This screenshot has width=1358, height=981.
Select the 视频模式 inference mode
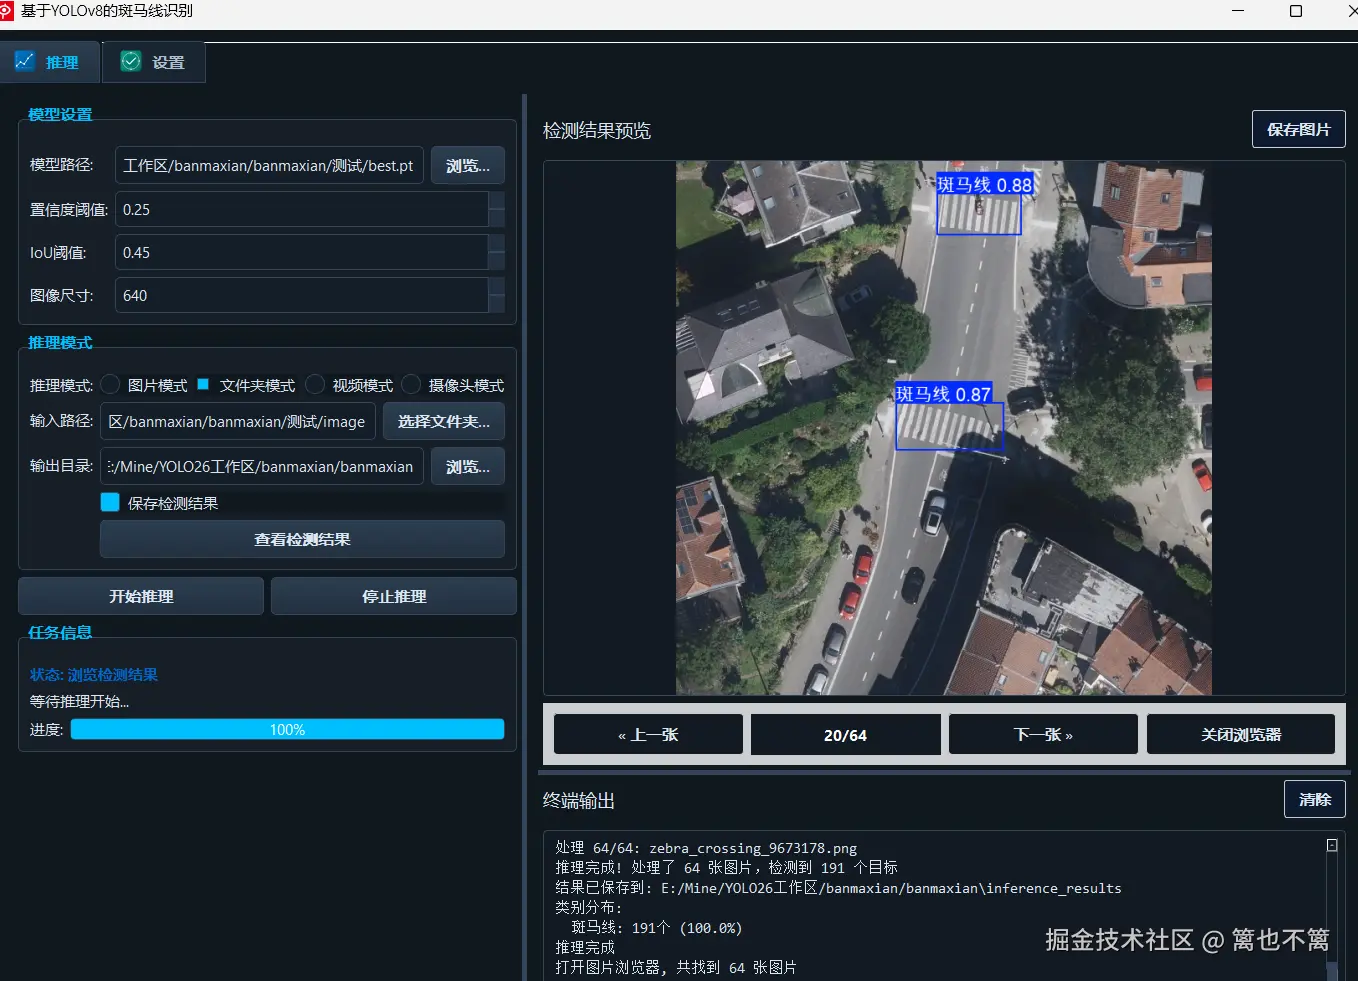(x=314, y=384)
